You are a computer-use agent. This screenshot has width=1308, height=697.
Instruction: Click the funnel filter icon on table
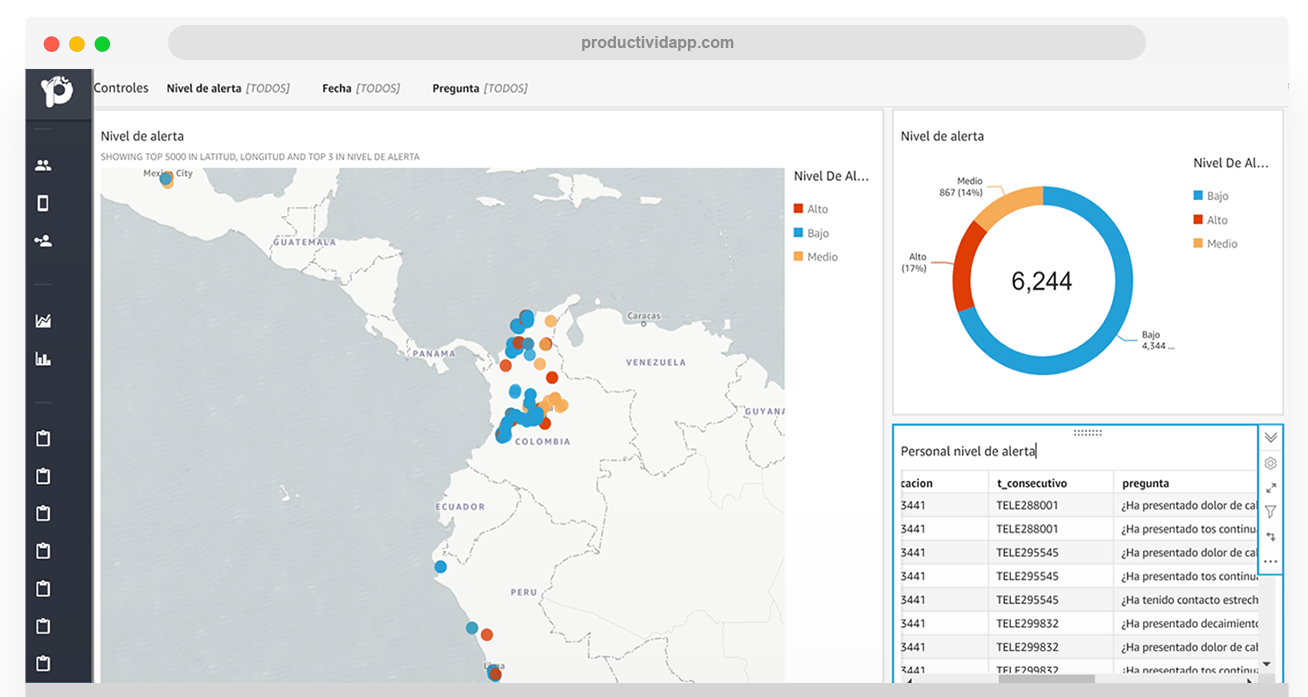coord(1271,512)
